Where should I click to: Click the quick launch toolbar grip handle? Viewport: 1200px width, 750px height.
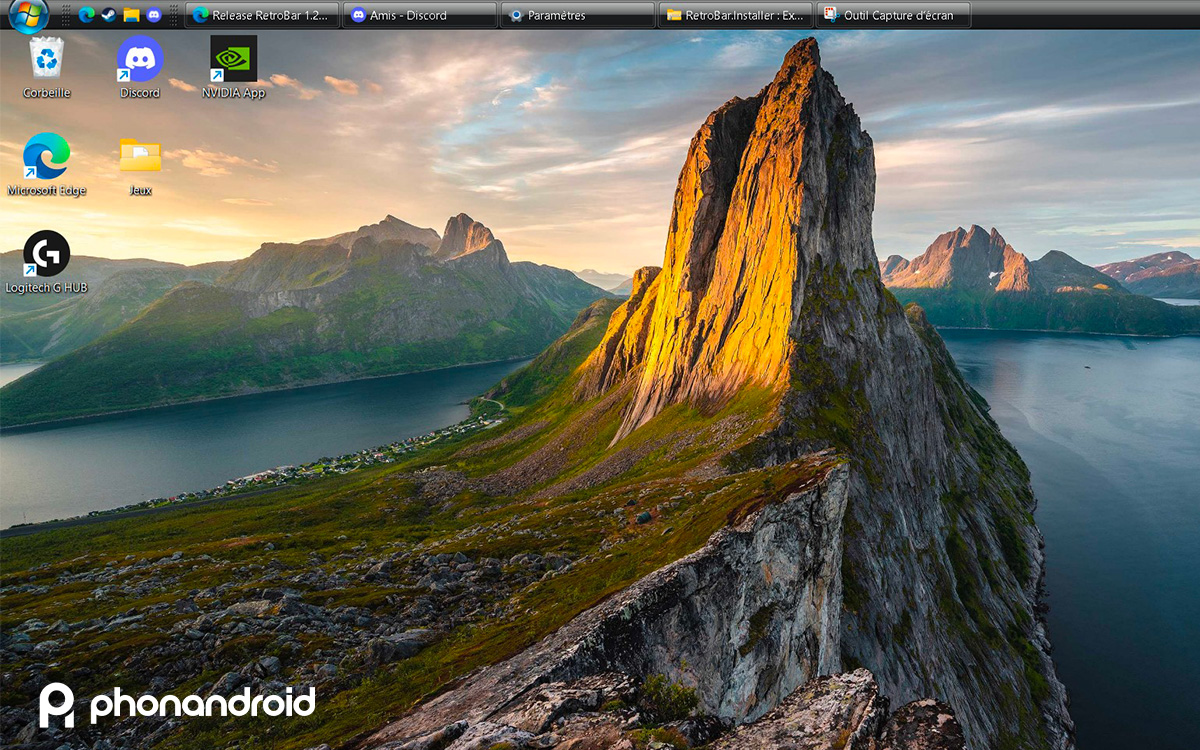click(65, 14)
